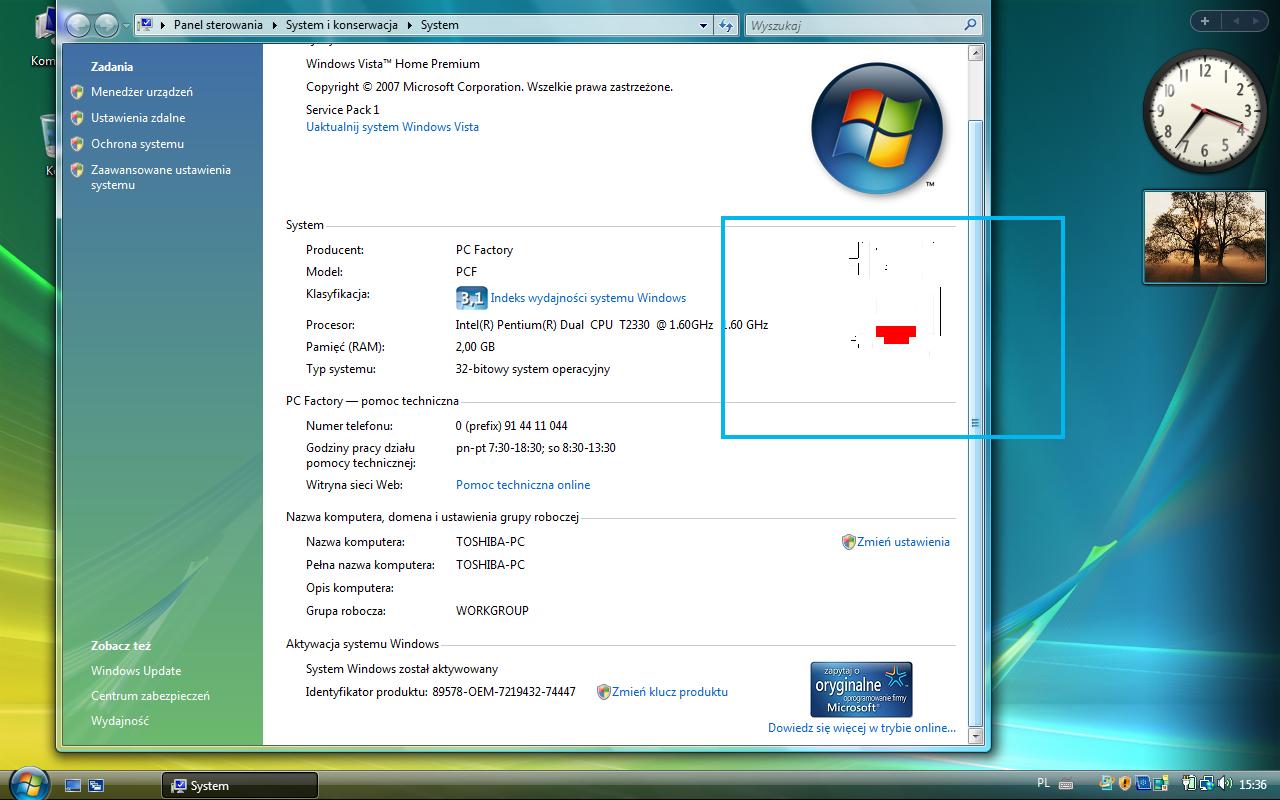Expand the arrow after System i konserwacja
The width and height of the screenshot is (1280, 800).
pyautogui.click(x=409, y=25)
